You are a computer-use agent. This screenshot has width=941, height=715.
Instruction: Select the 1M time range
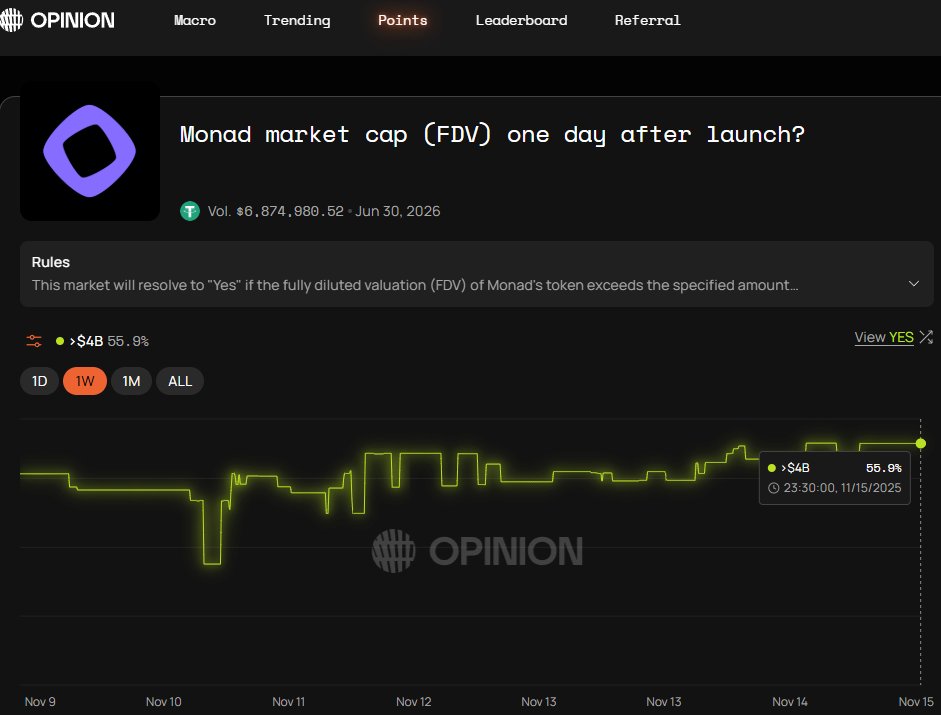[x=131, y=381]
